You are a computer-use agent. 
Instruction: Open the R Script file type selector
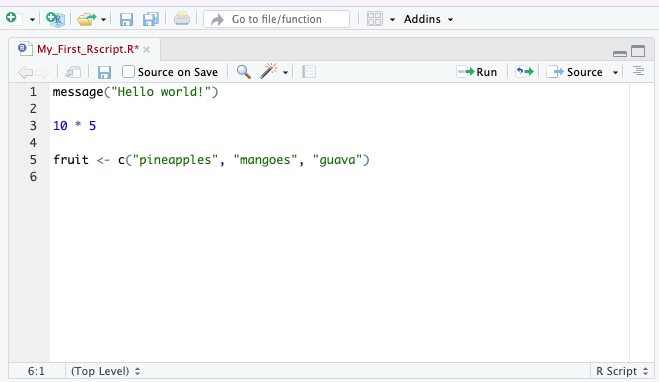pyautogui.click(x=622, y=371)
